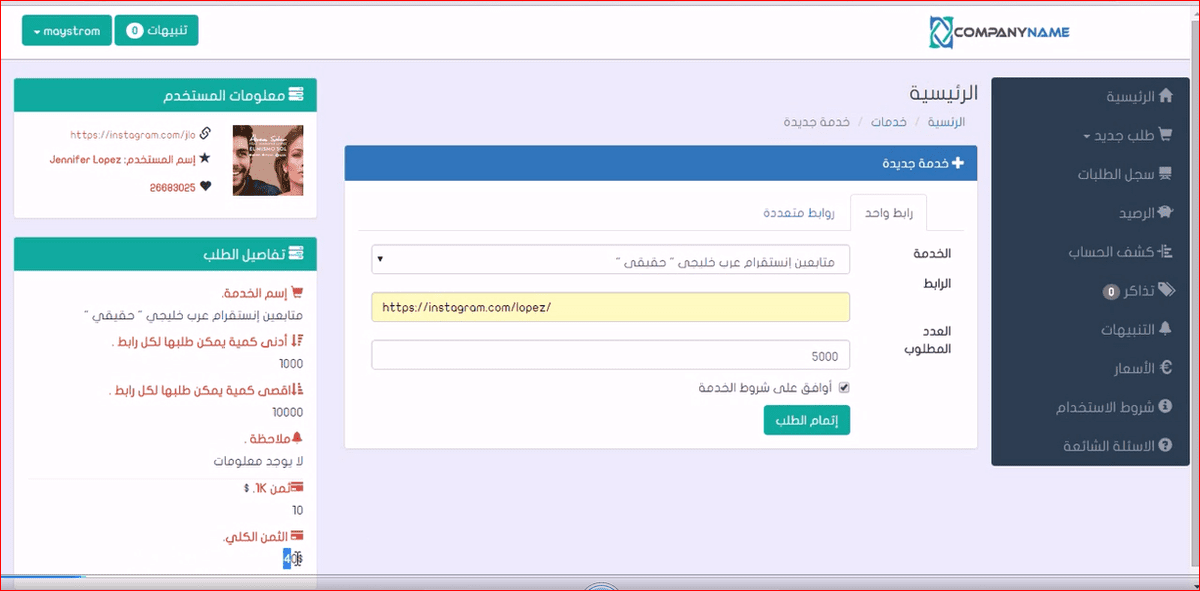This screenshot has width=1200, height=591.
Task: Click the Jennifer Lopez username text
Action: pyautogui.click(x=86, y=160)
